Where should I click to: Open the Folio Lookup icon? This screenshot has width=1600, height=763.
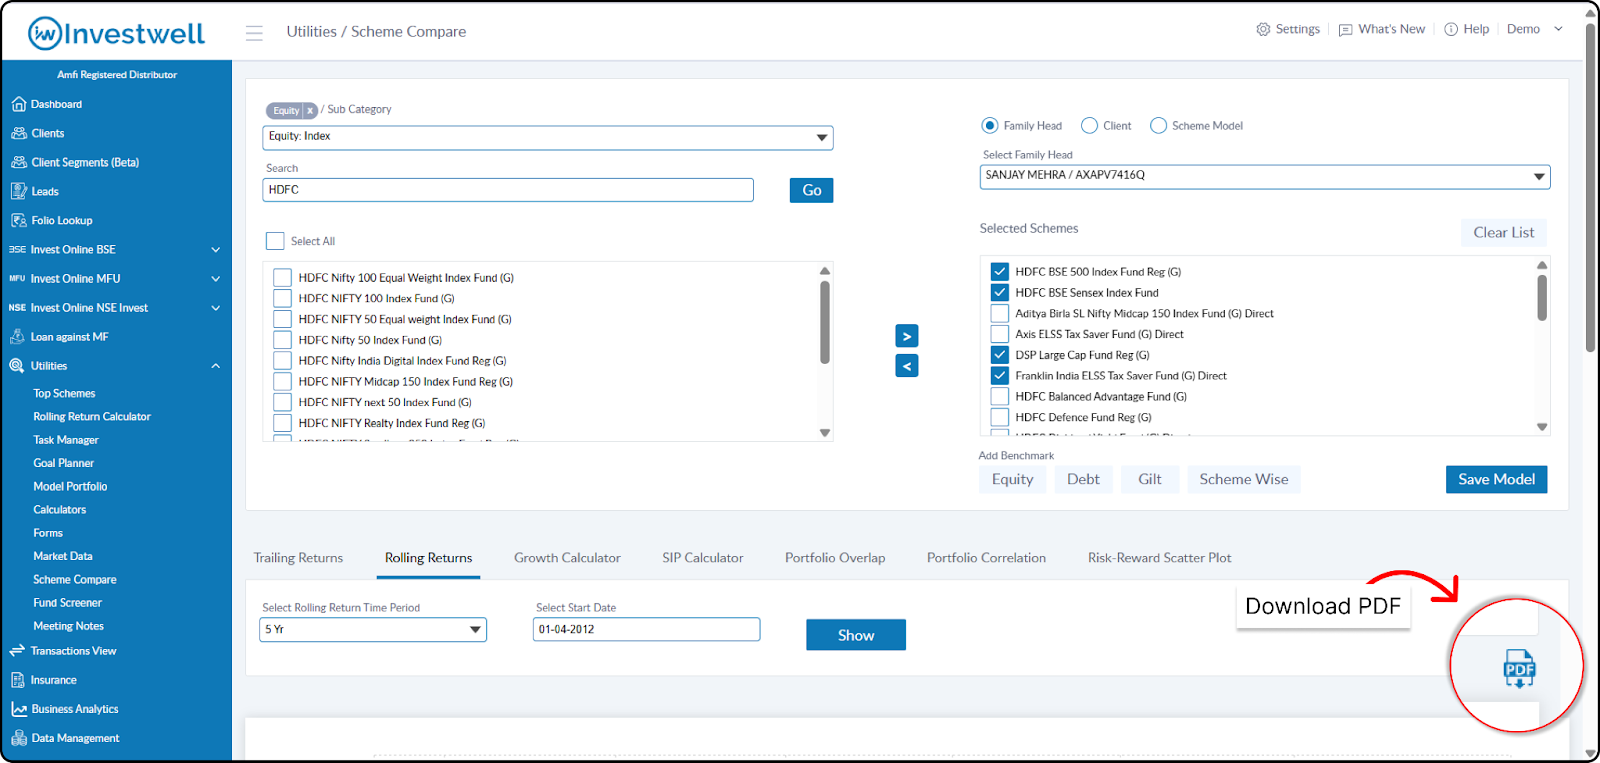(x=18, y=220)
